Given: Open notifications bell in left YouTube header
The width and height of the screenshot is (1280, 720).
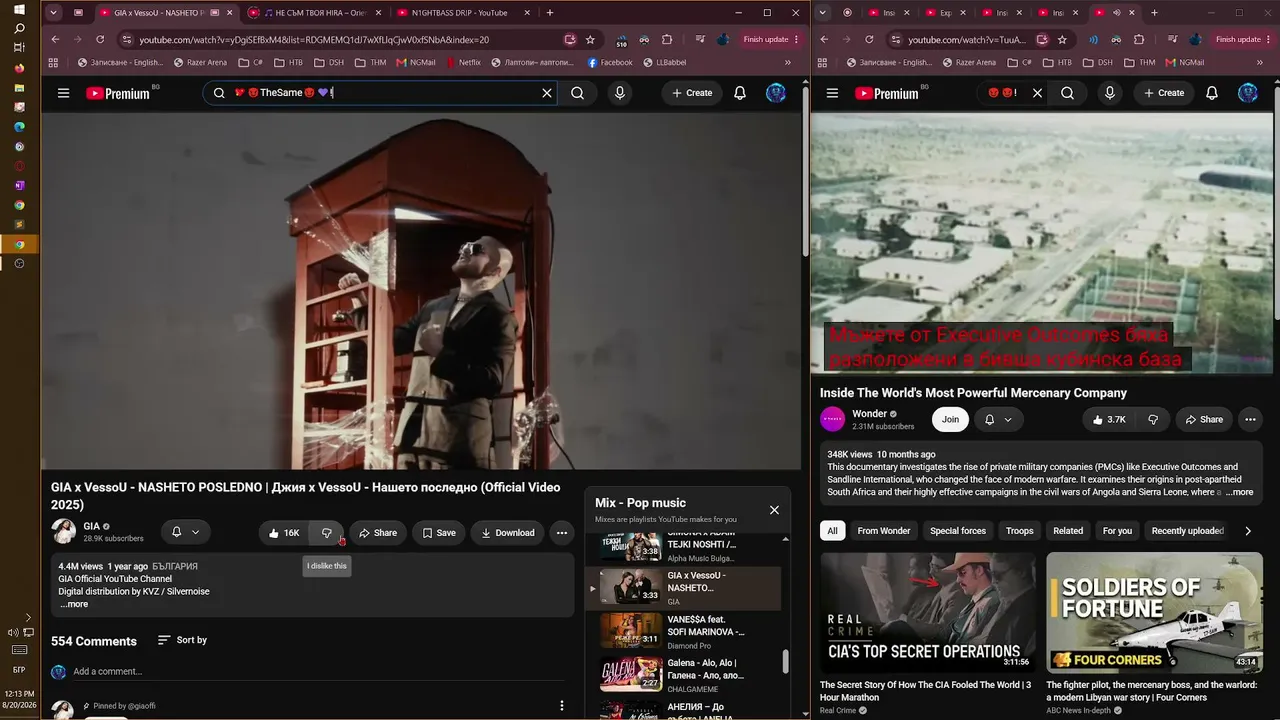Looking at the screenshot, I should 740,93.
